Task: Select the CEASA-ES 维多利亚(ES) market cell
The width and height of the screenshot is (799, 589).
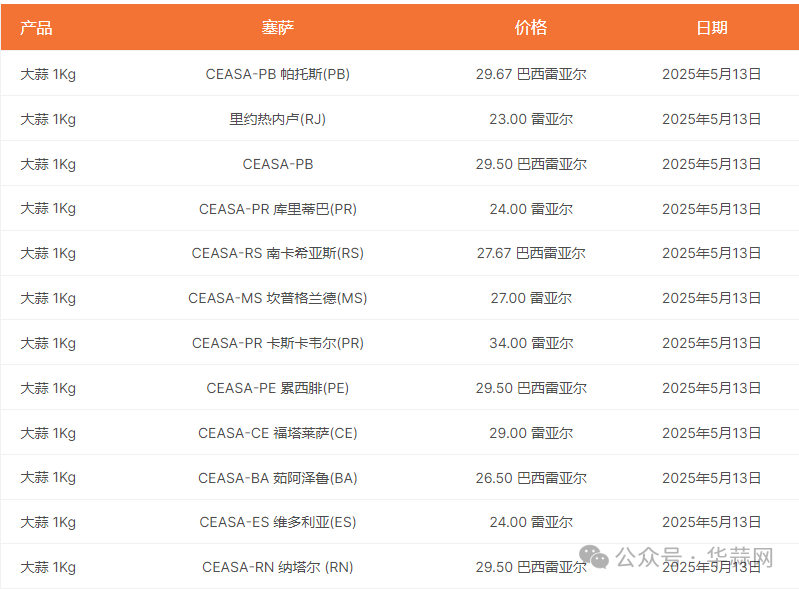Action: 277,522
